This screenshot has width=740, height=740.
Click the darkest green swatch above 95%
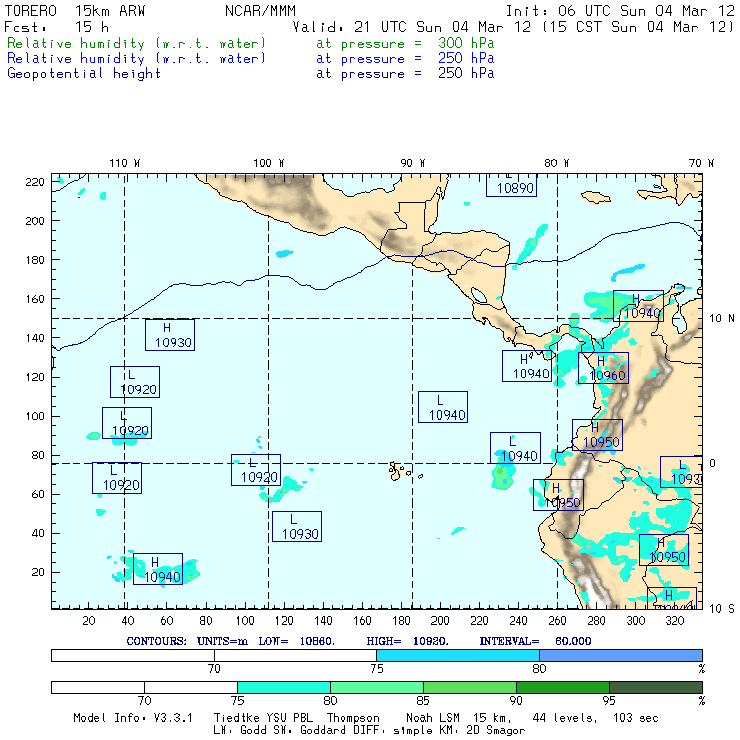(656, 687)
